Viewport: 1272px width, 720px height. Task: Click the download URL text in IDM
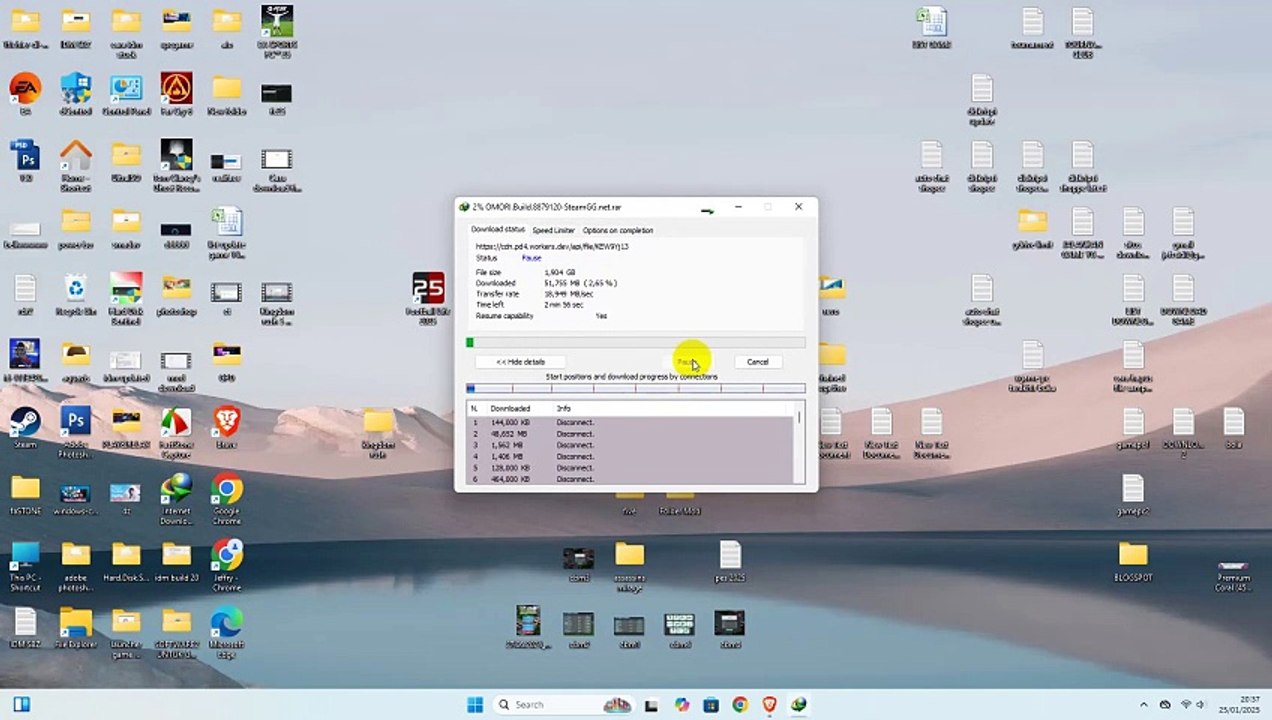point(552,246)
